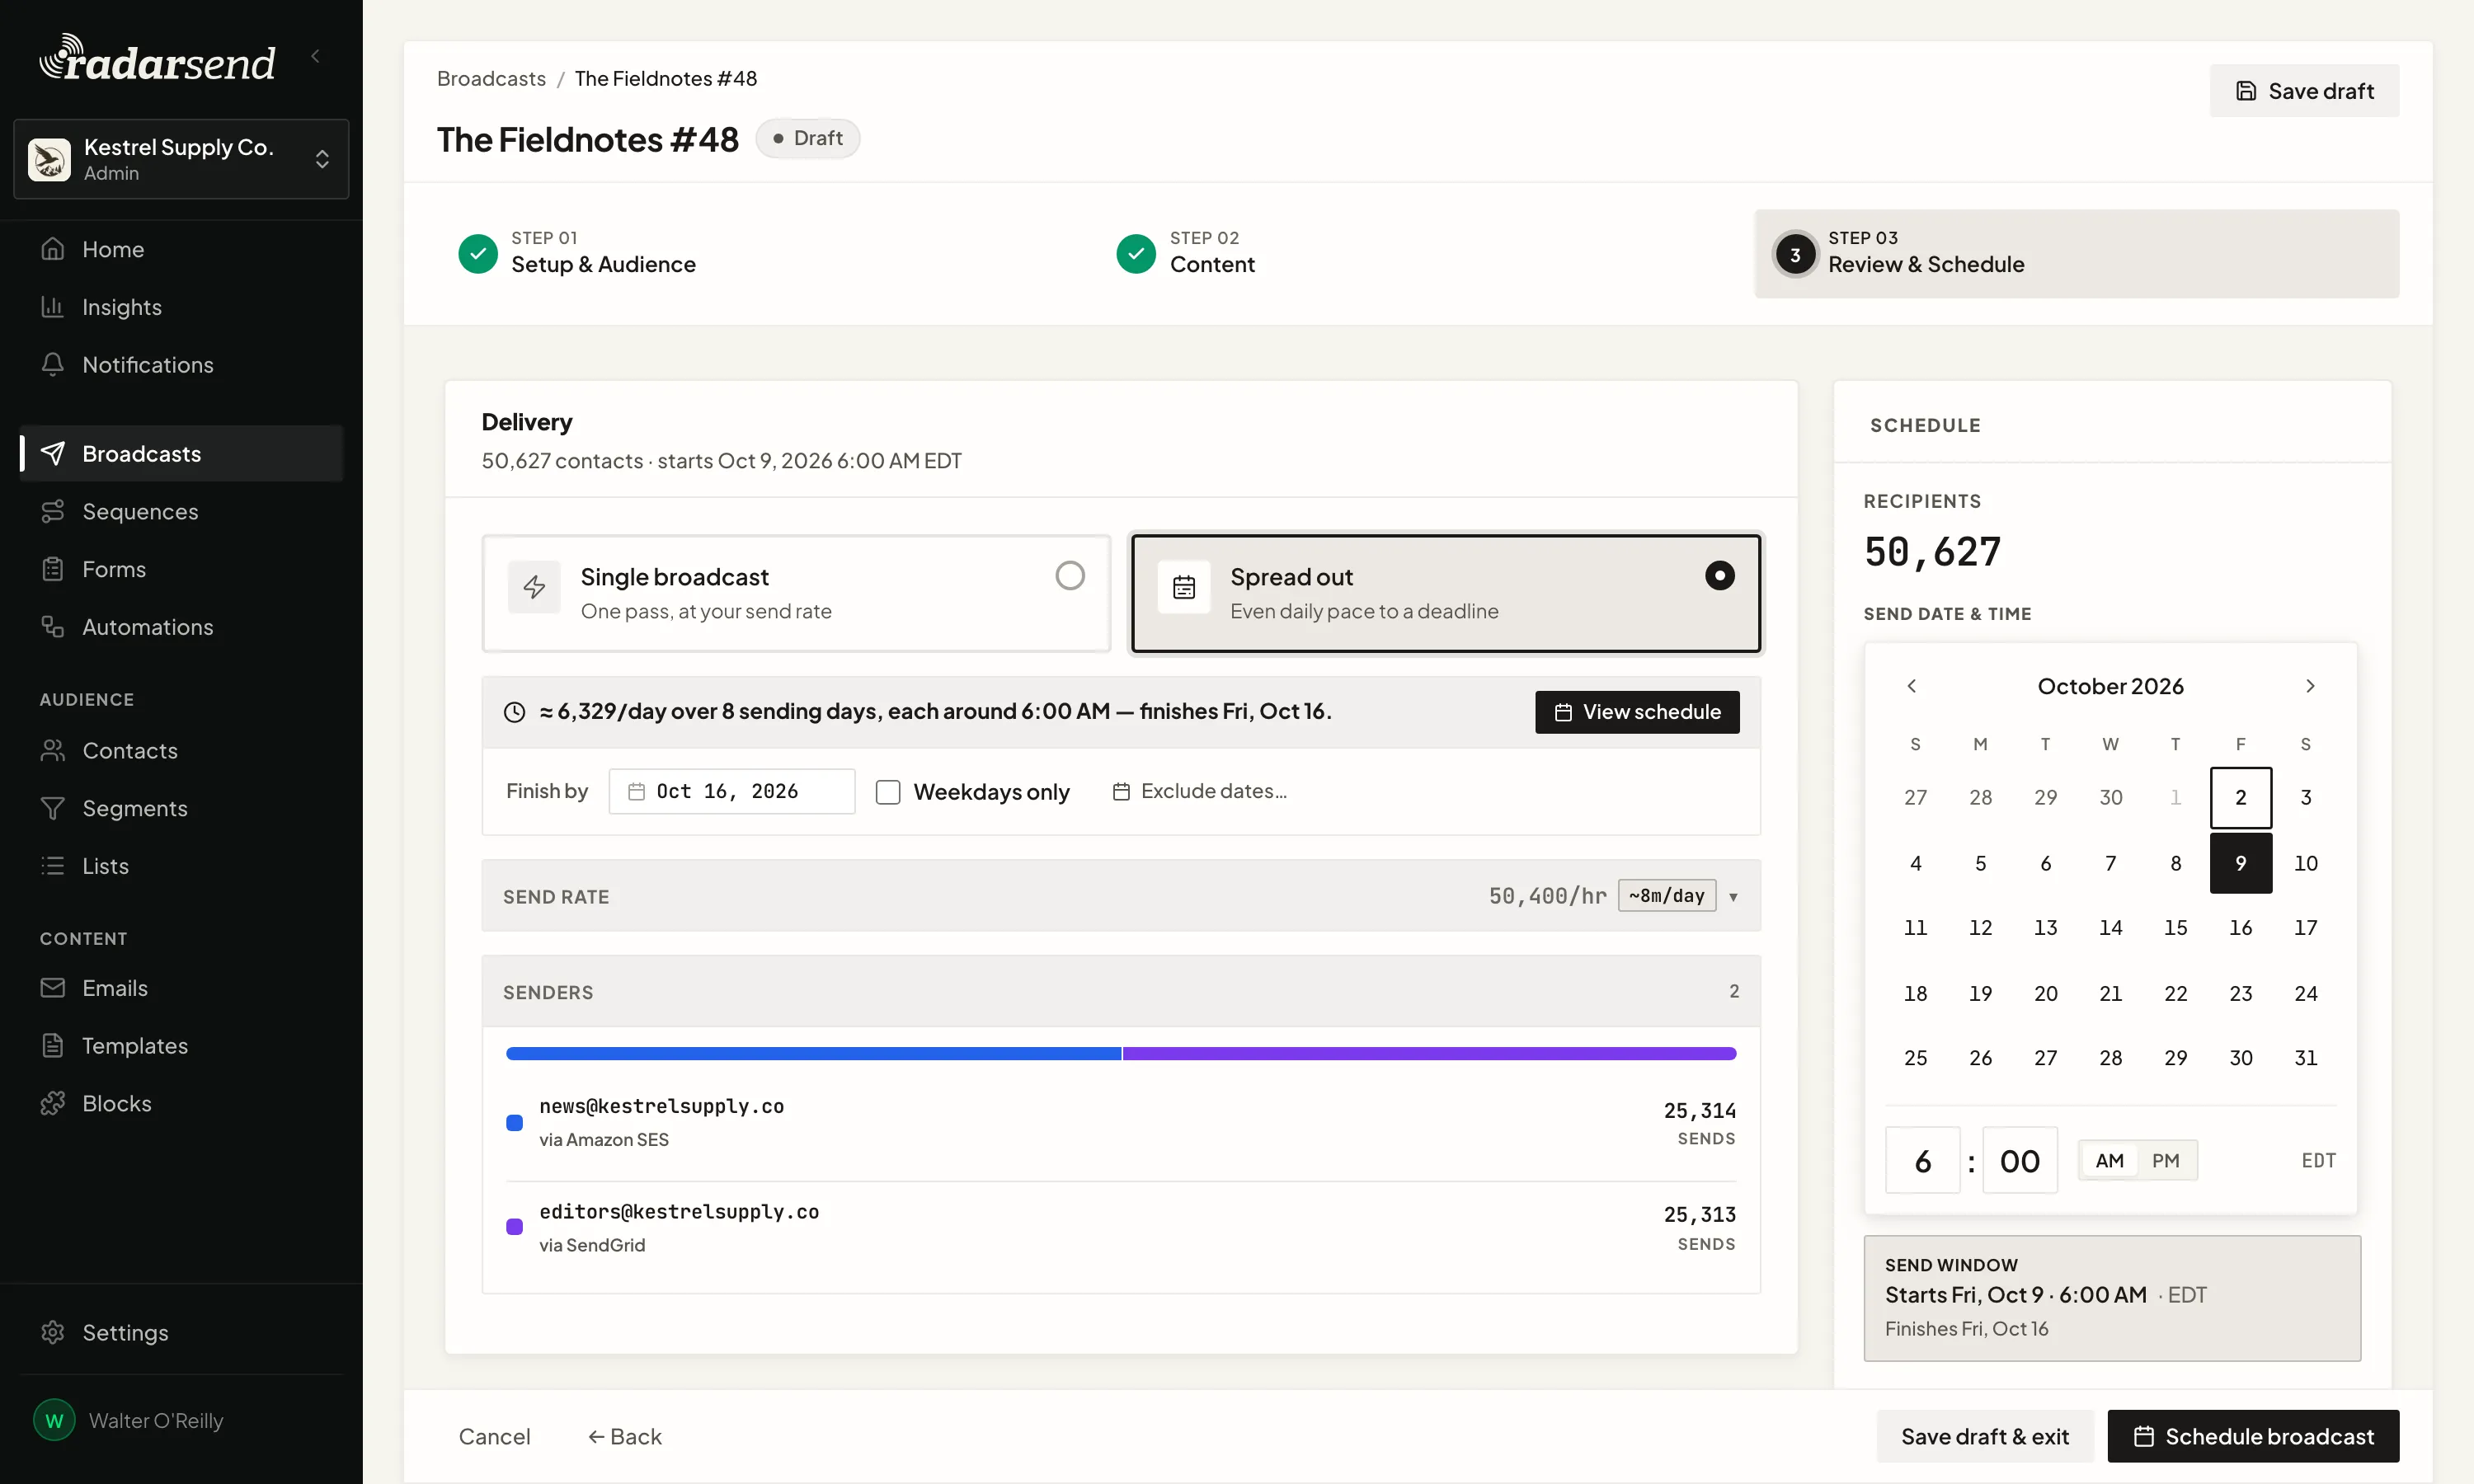Open the Blocks puzzle icon
Screen dimensions: 2474x1484
pos(53,1103)
